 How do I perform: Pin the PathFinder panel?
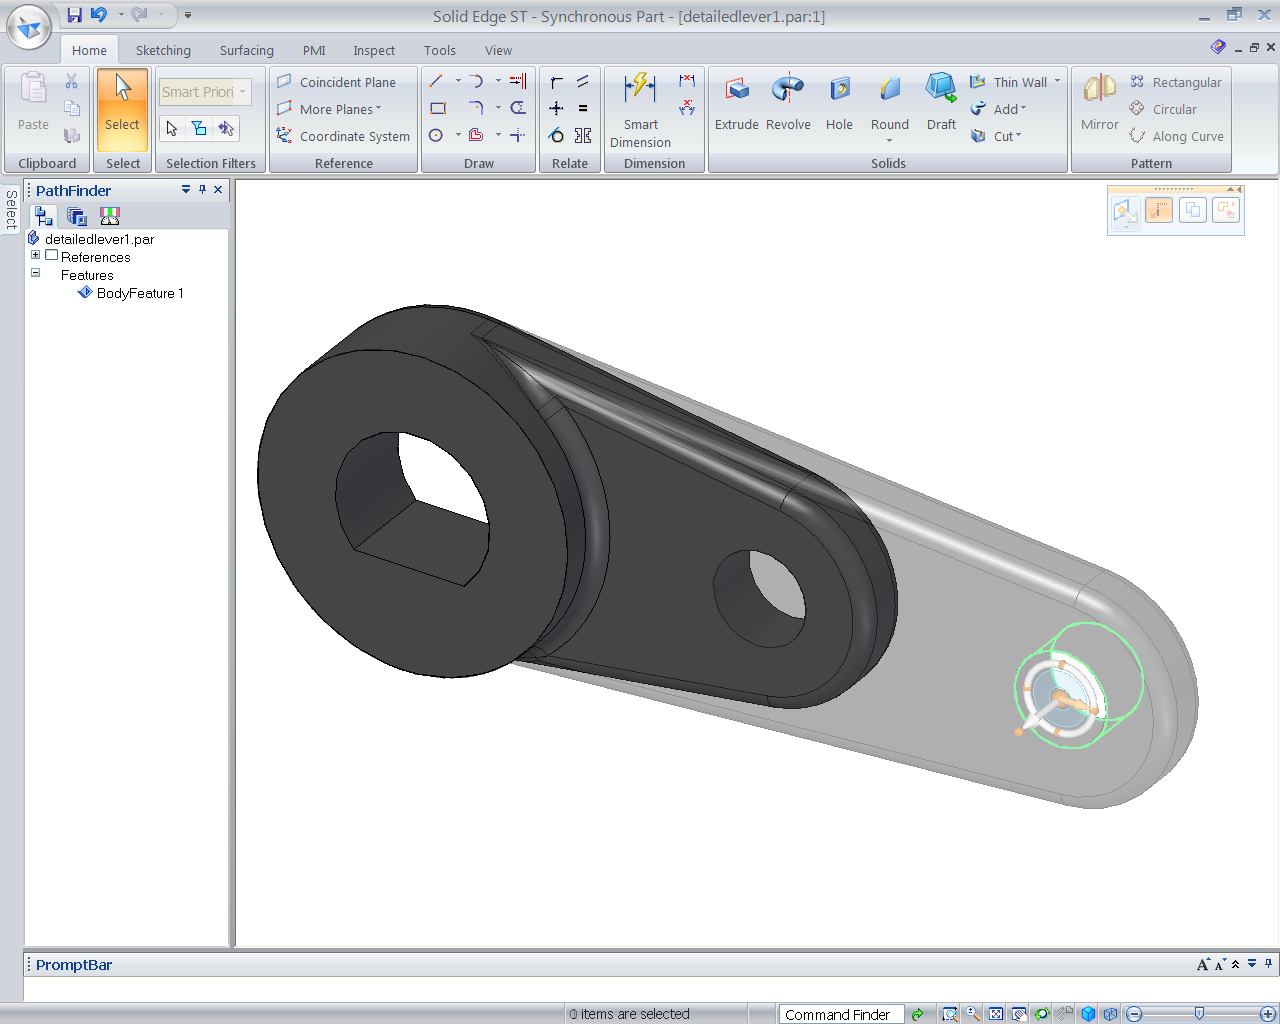point(202,189)
